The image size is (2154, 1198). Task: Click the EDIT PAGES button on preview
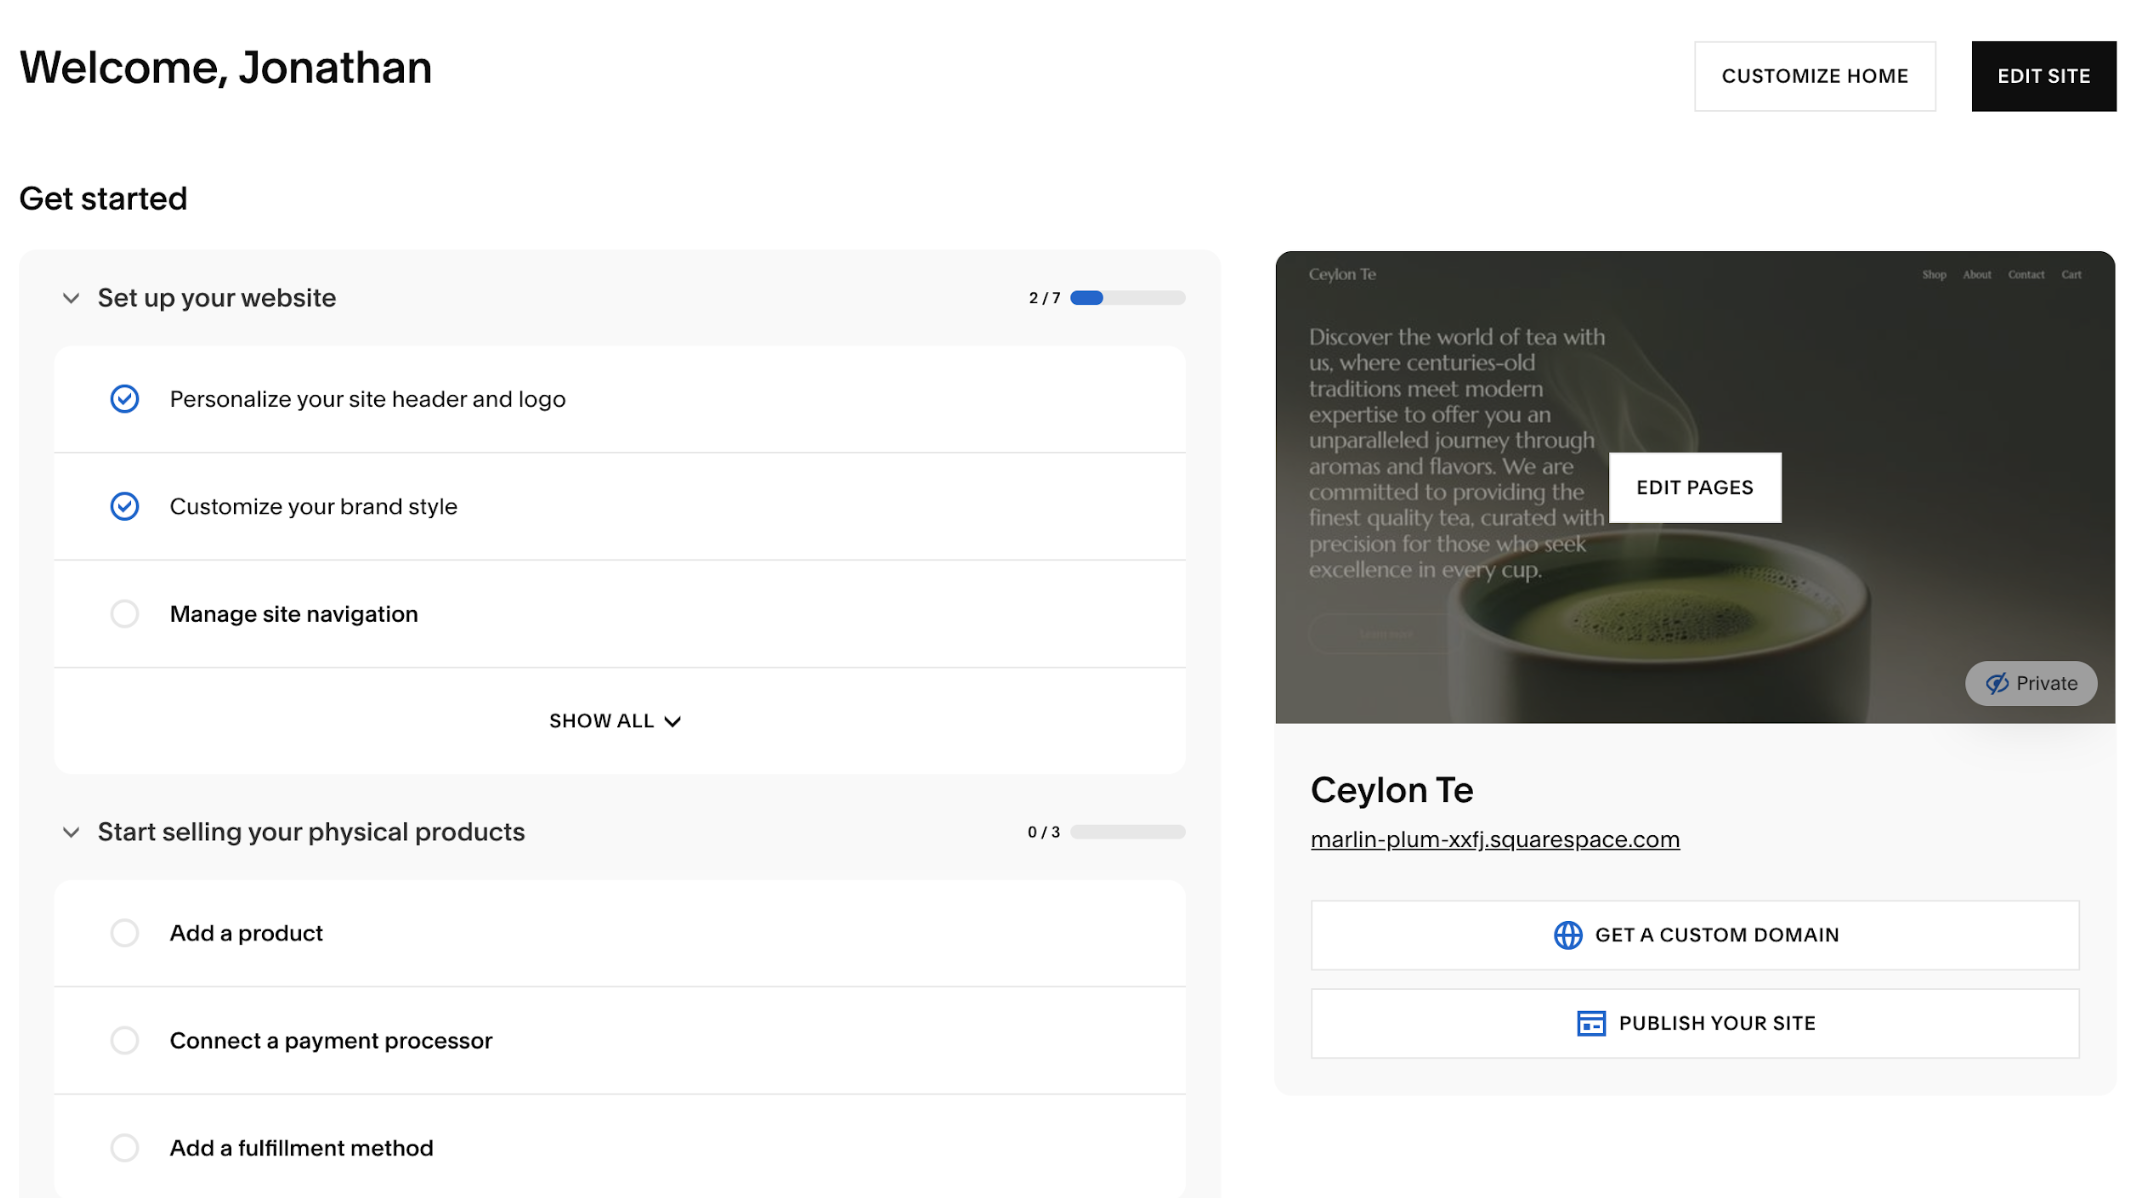coord(1694,487)
